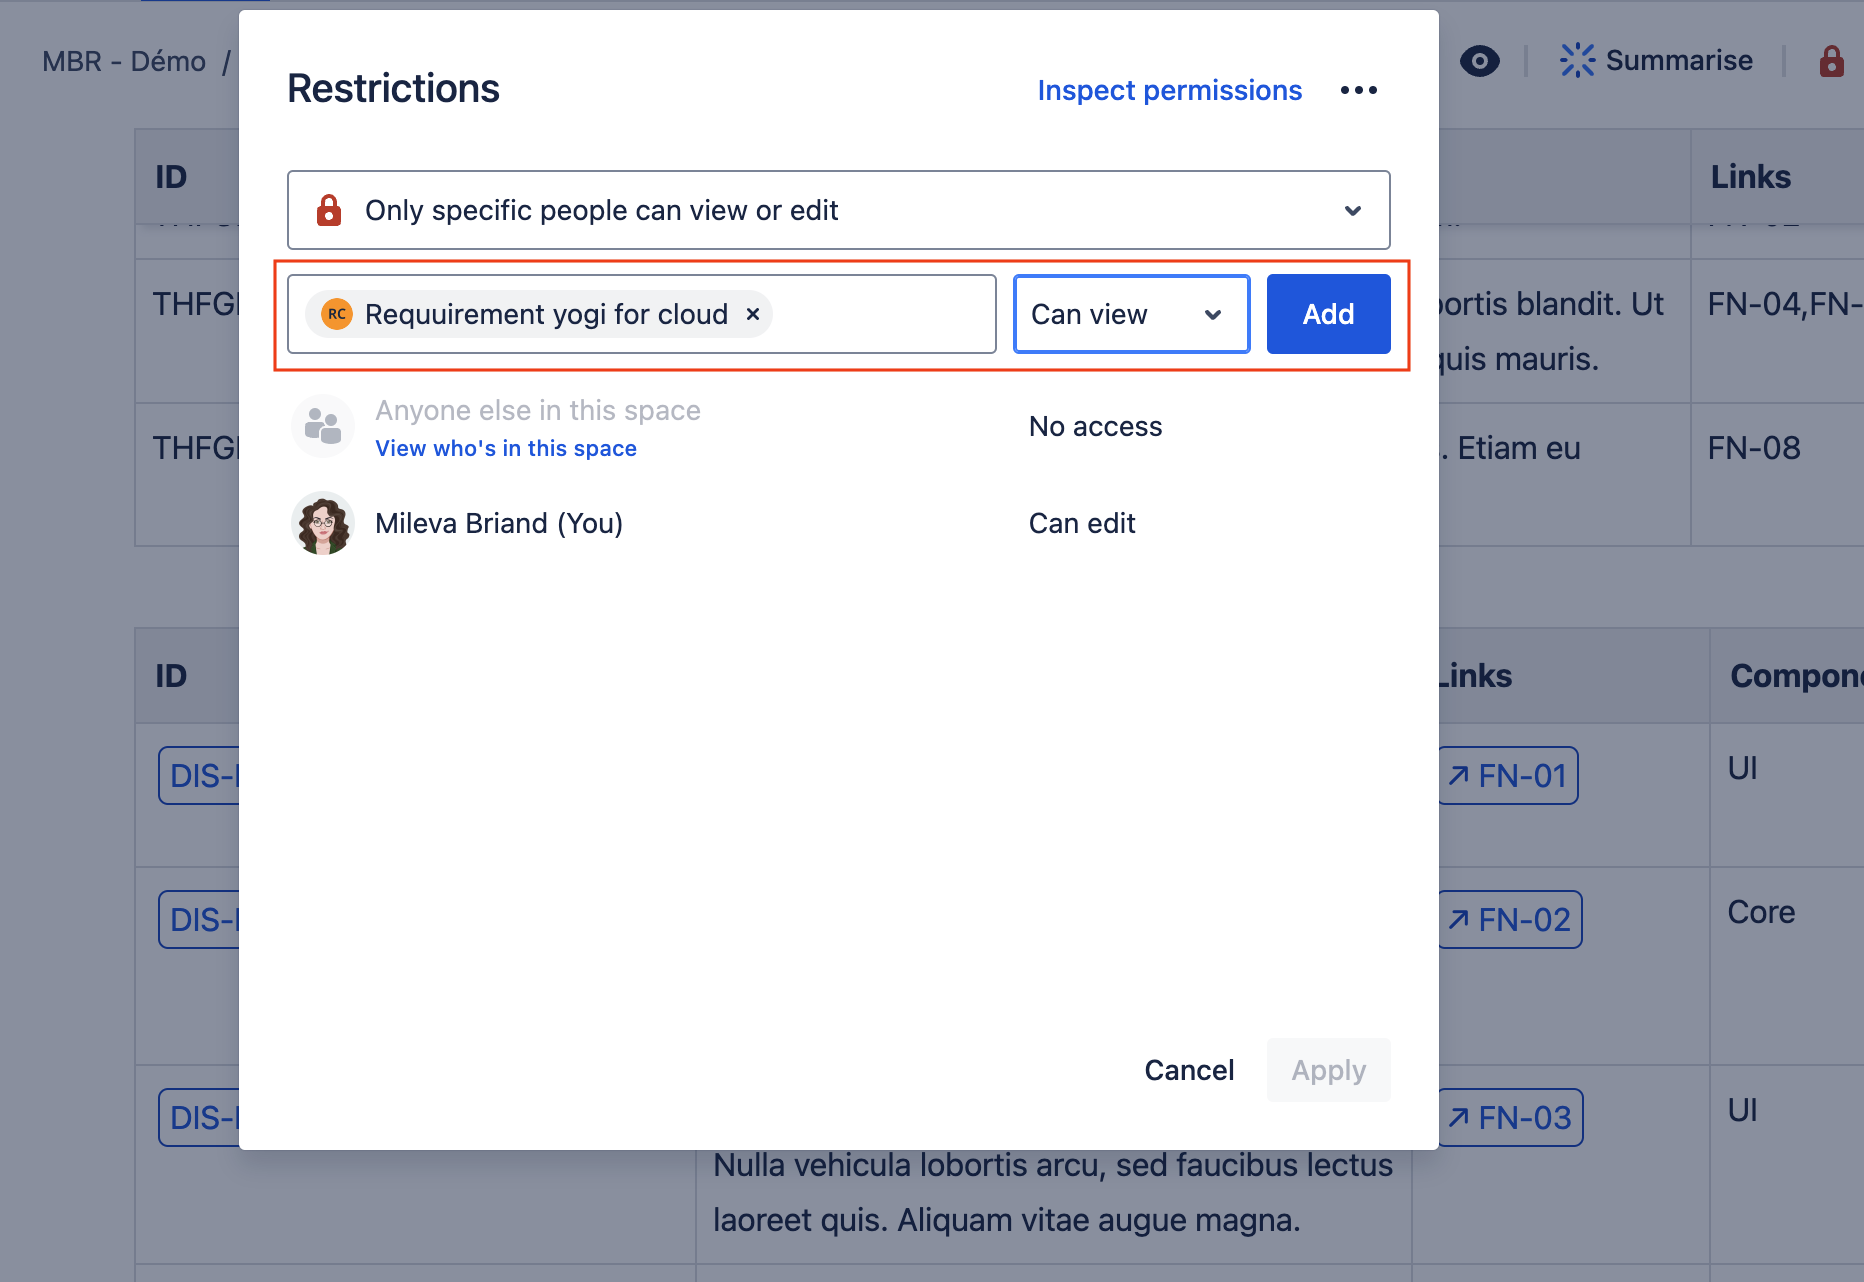Click the group silhouette icon for this space
Image resolution: width=1864 pixels, height=1282 pixels.
pyautogui.click(x=322, y=425)
